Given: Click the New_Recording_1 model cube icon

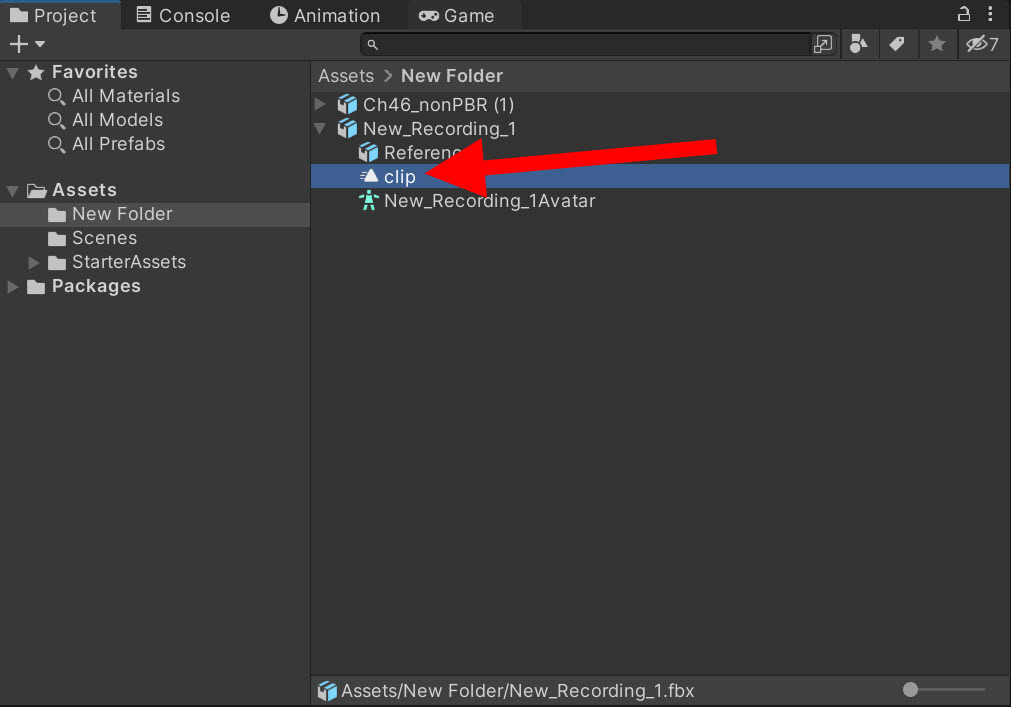Looking at the screenshot, I should 347,129.
